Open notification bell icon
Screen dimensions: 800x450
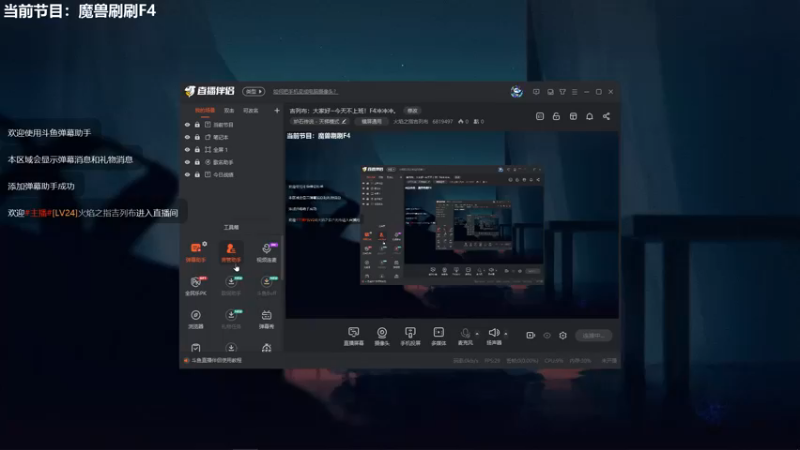(x=589, y=116)
